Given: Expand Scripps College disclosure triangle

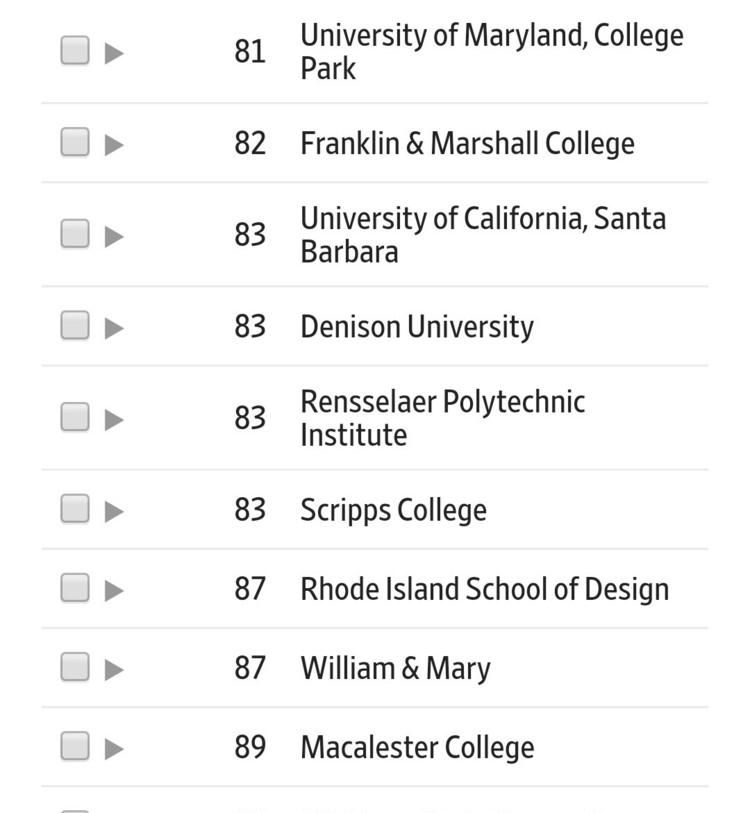Looking at the screenshot, I should point(114,511).
